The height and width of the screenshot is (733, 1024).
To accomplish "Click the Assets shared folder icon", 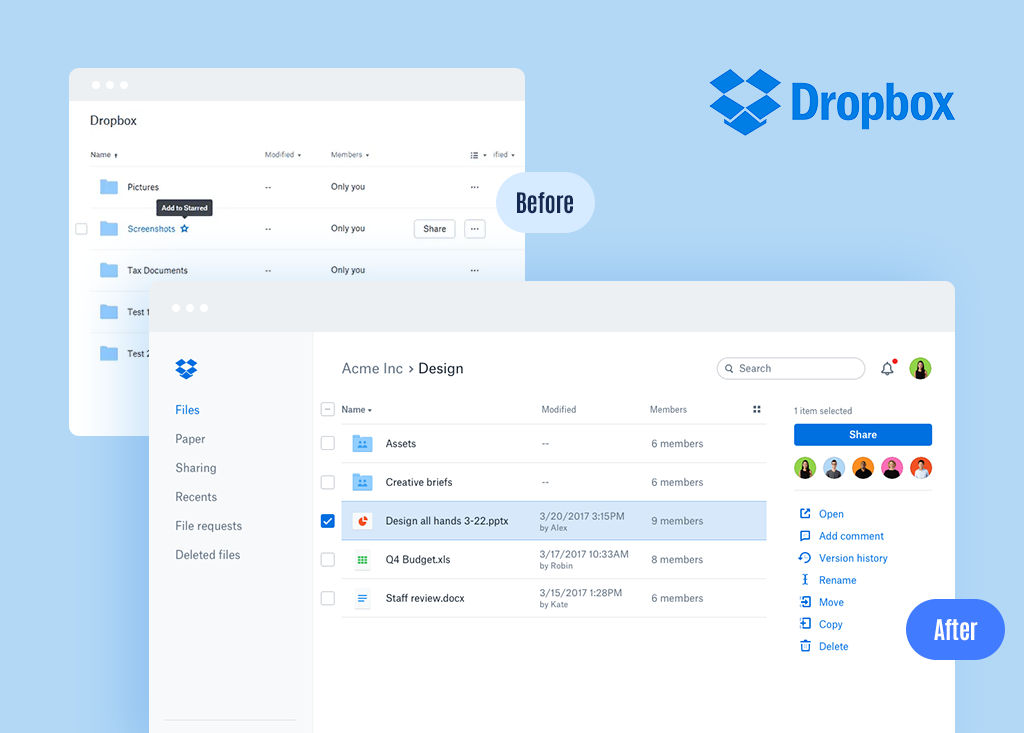I will 362,444.
